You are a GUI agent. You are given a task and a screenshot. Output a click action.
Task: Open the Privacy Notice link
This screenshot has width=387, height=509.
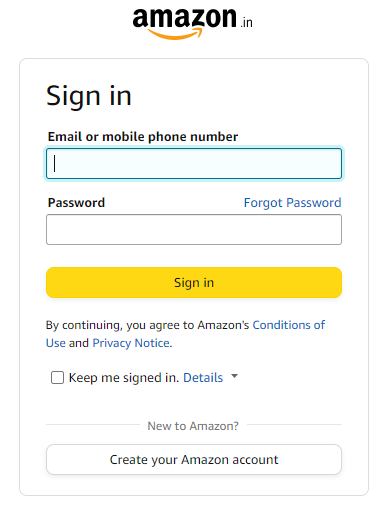[x=131, y=343]
